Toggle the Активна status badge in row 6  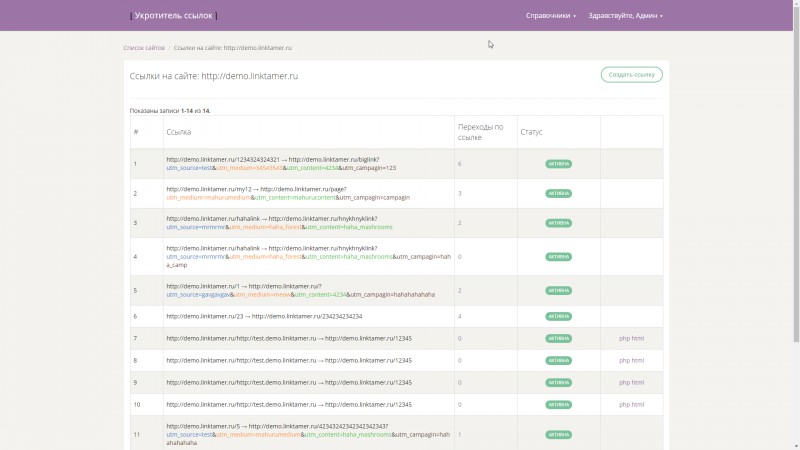click(x=558, y=316)
